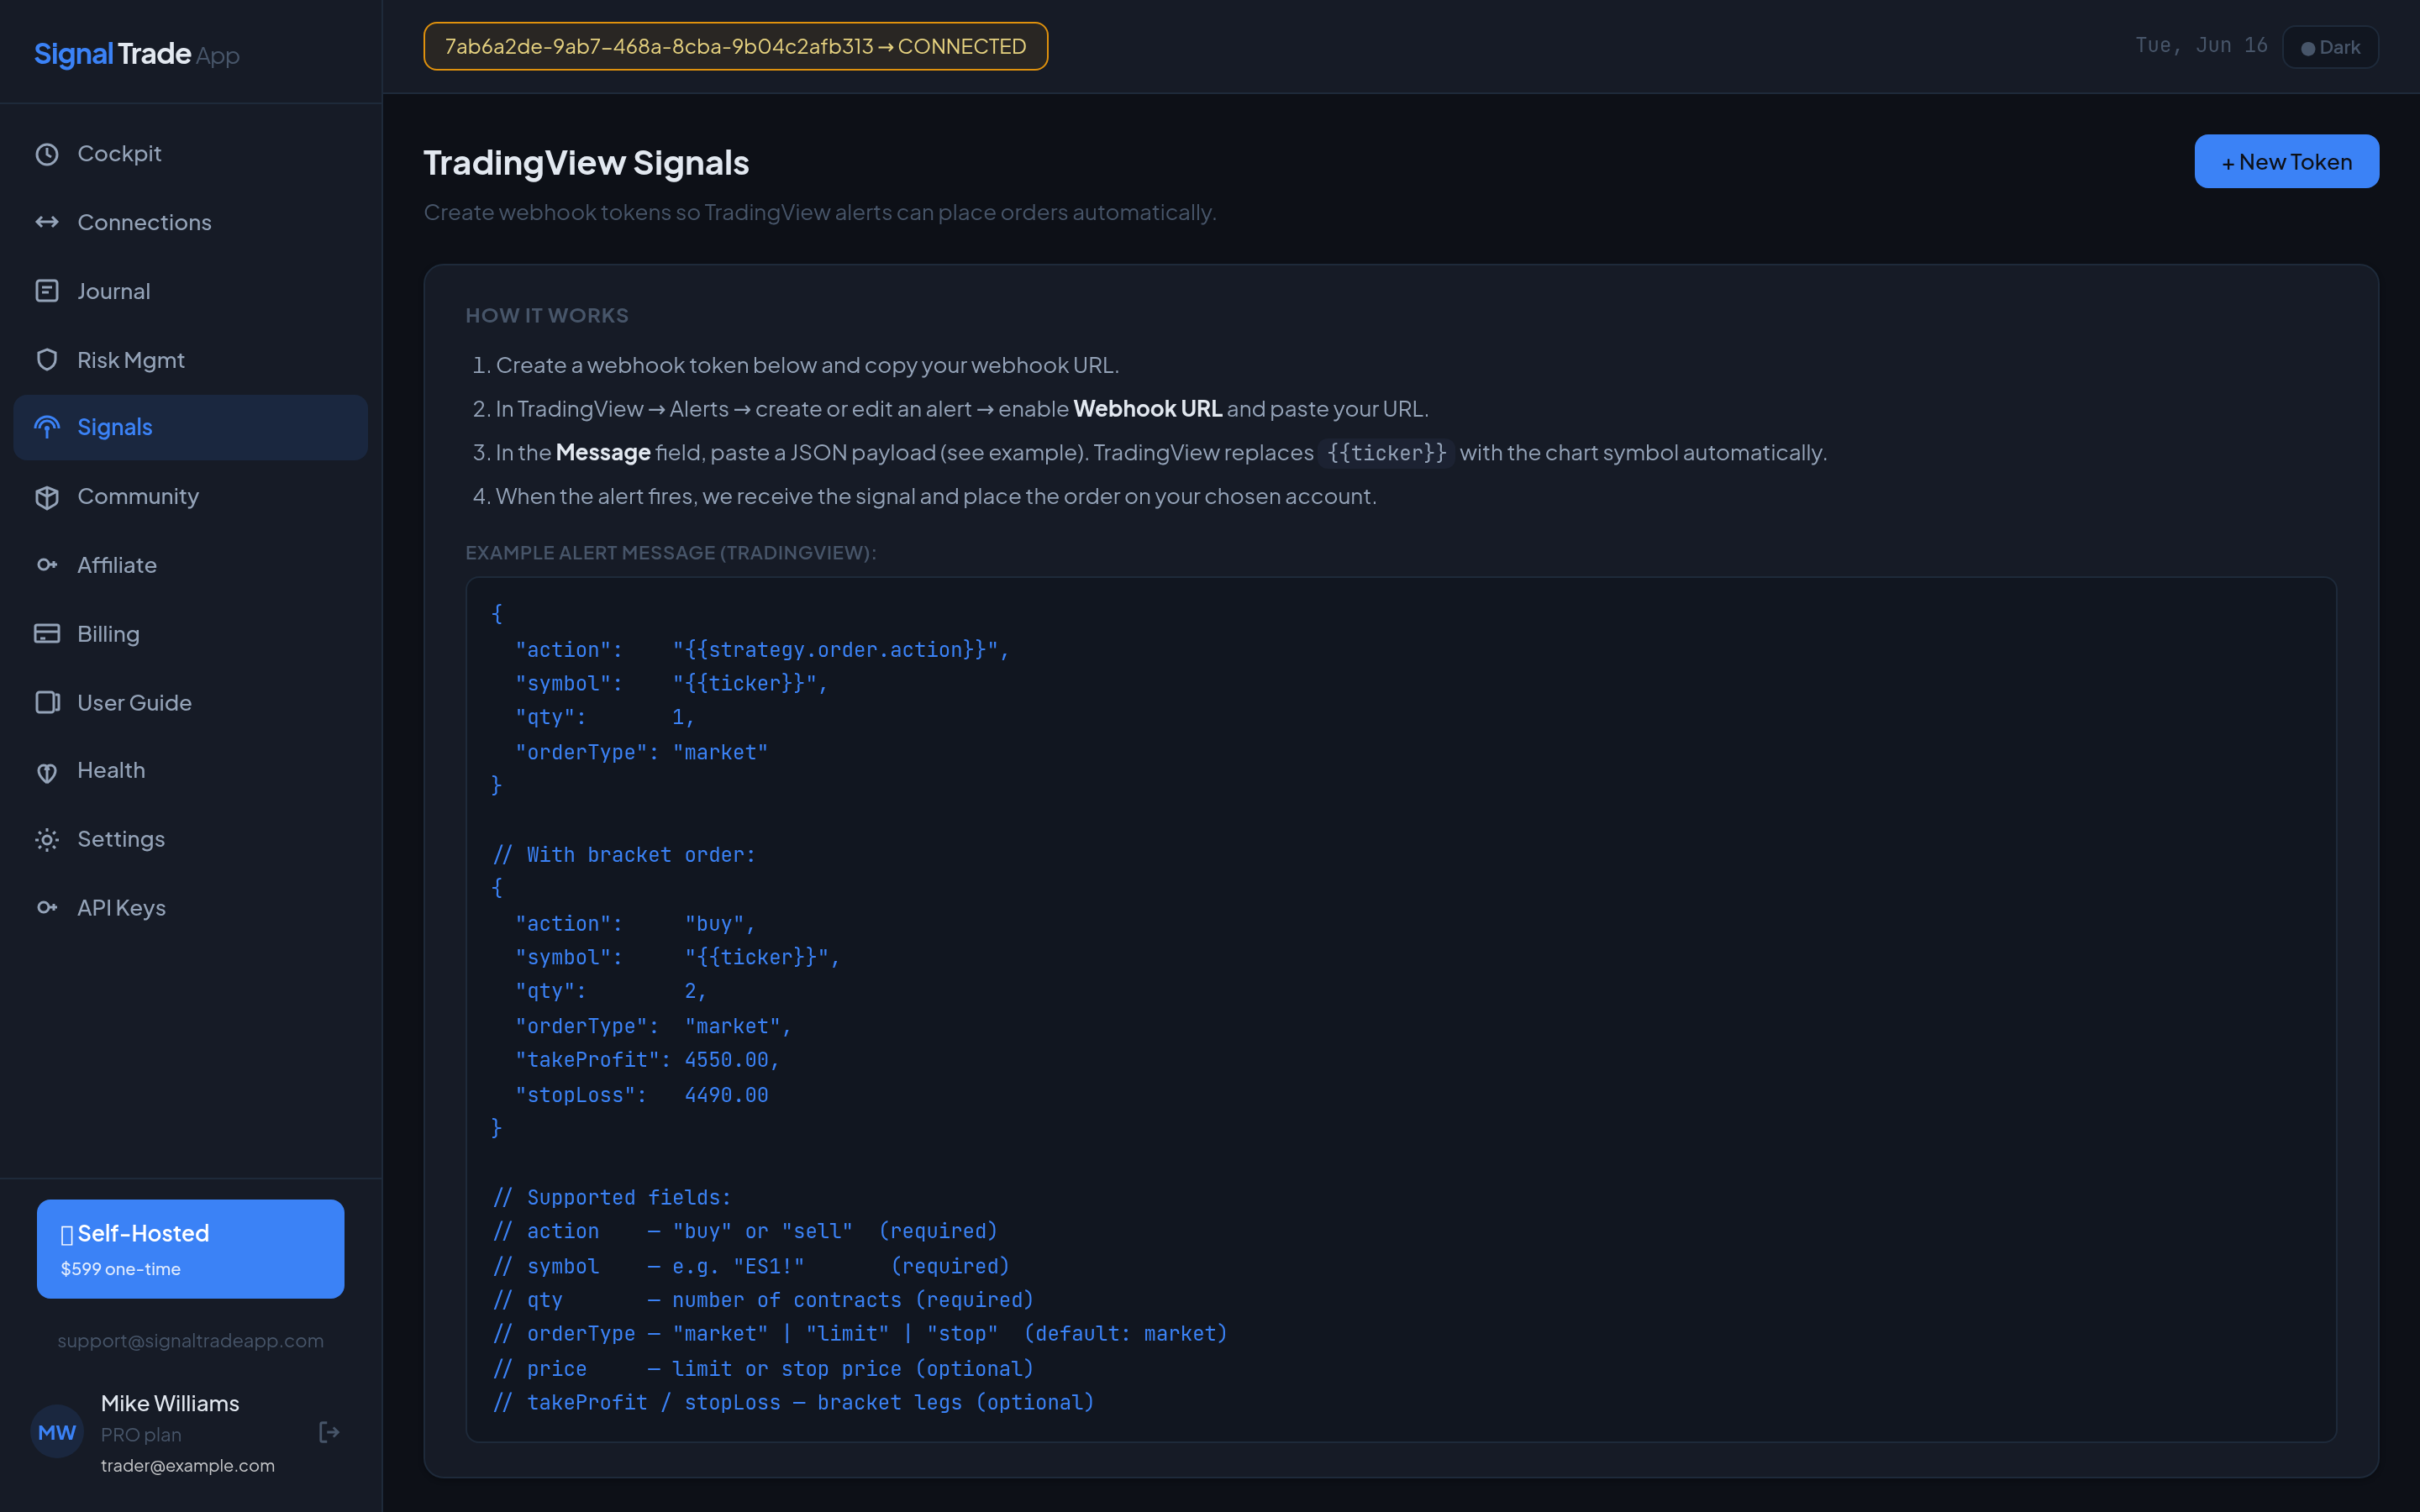Open the Affiliate page
Viewport: 2420px width, 1512px height.
pyautogui.click(x=190, y=565)
